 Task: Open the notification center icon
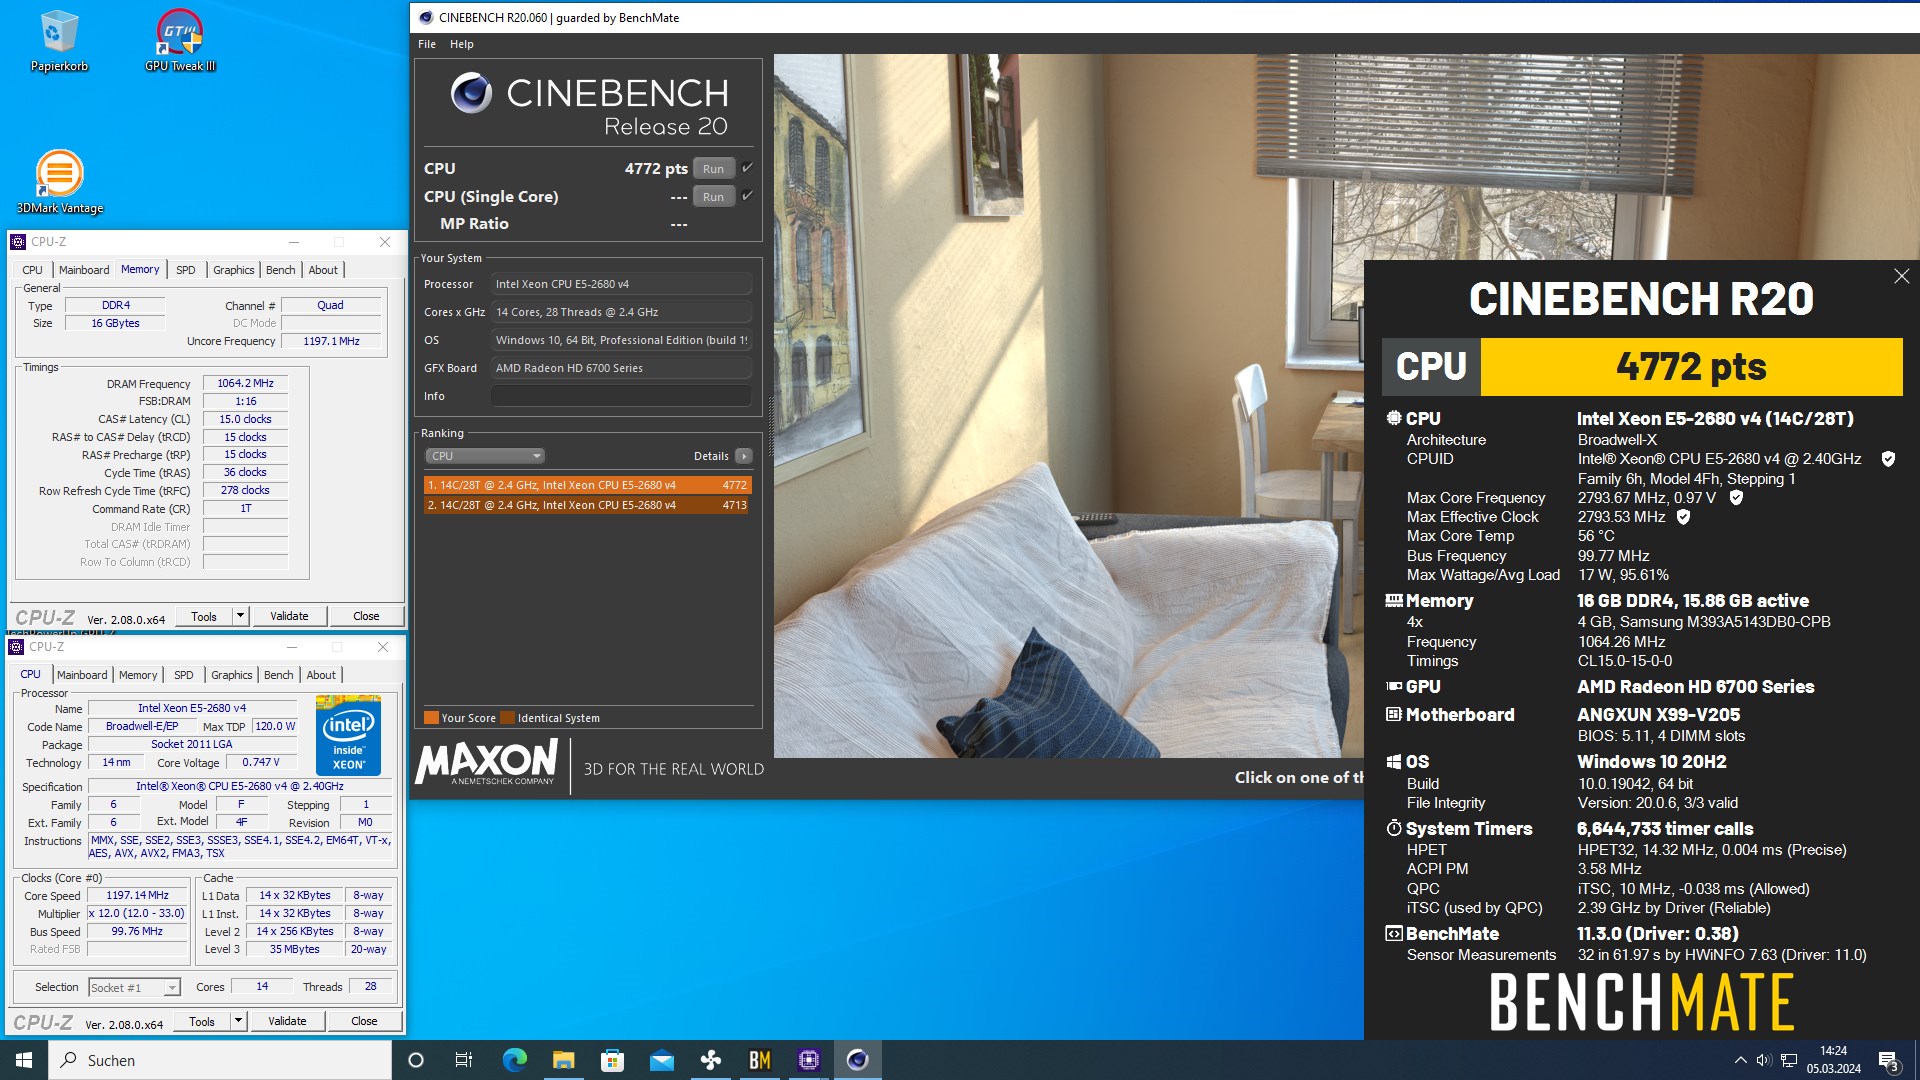click(x=1888, y=1060)
